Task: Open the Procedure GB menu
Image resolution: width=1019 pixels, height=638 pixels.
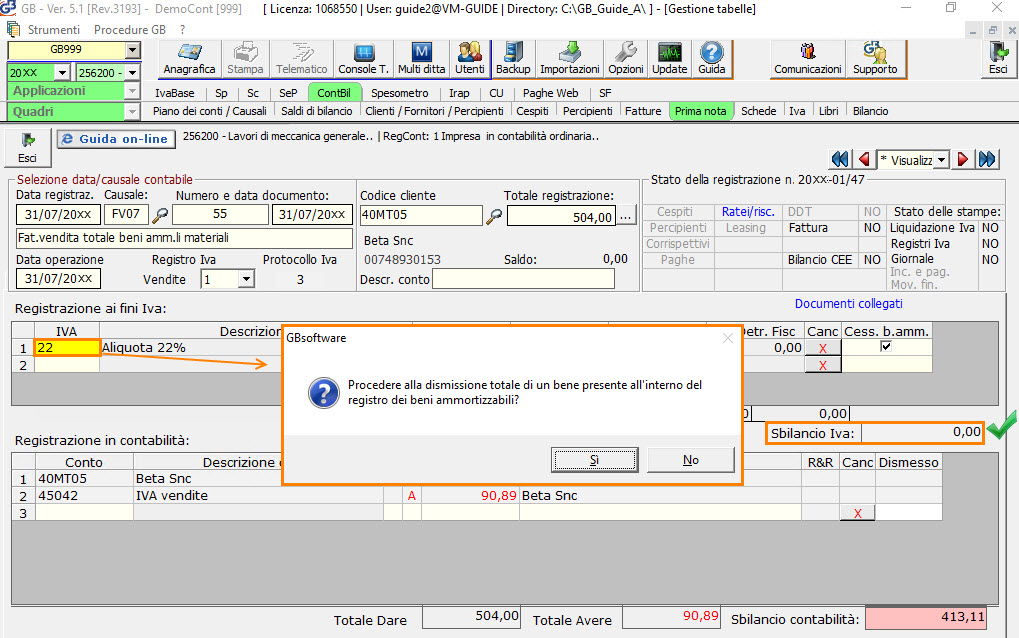Action: click(130, 30)
